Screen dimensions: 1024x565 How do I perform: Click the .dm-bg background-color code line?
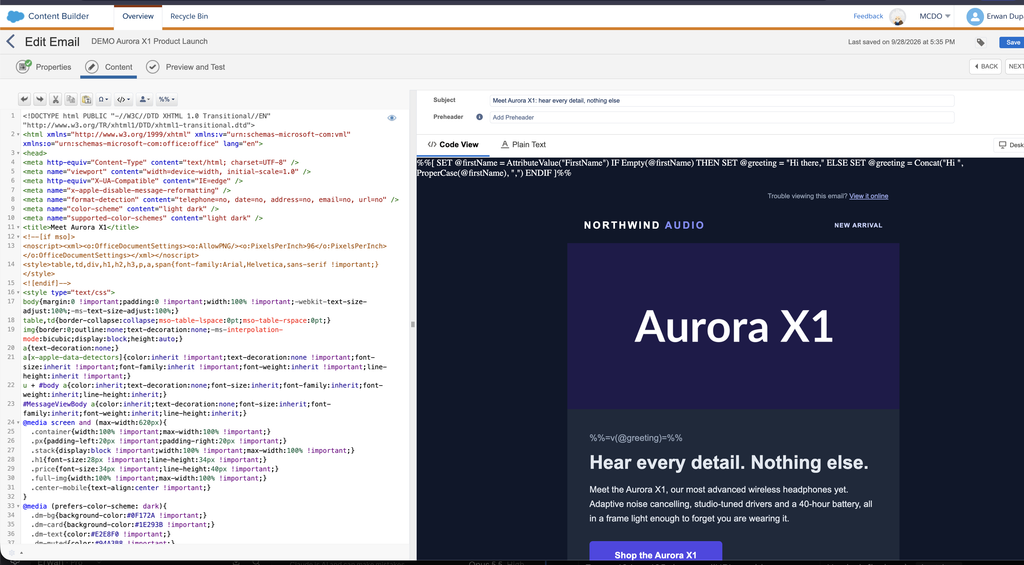pyautogui.click(x=118, y=515)
